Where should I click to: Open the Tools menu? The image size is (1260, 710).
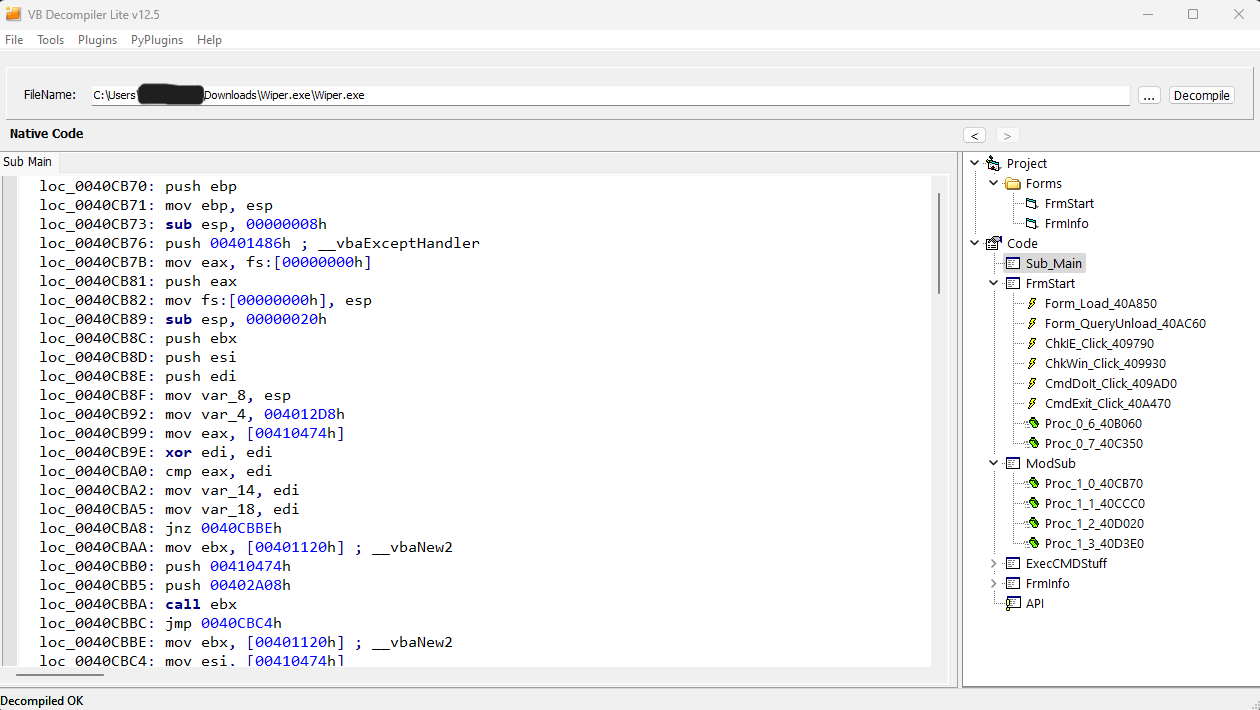coord(50,40)
